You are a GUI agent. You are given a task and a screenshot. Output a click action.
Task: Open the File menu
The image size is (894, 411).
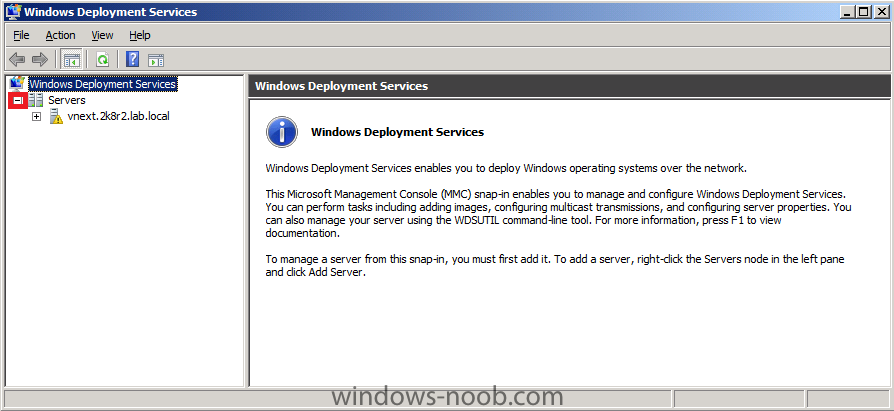click(x=21, y=35)
